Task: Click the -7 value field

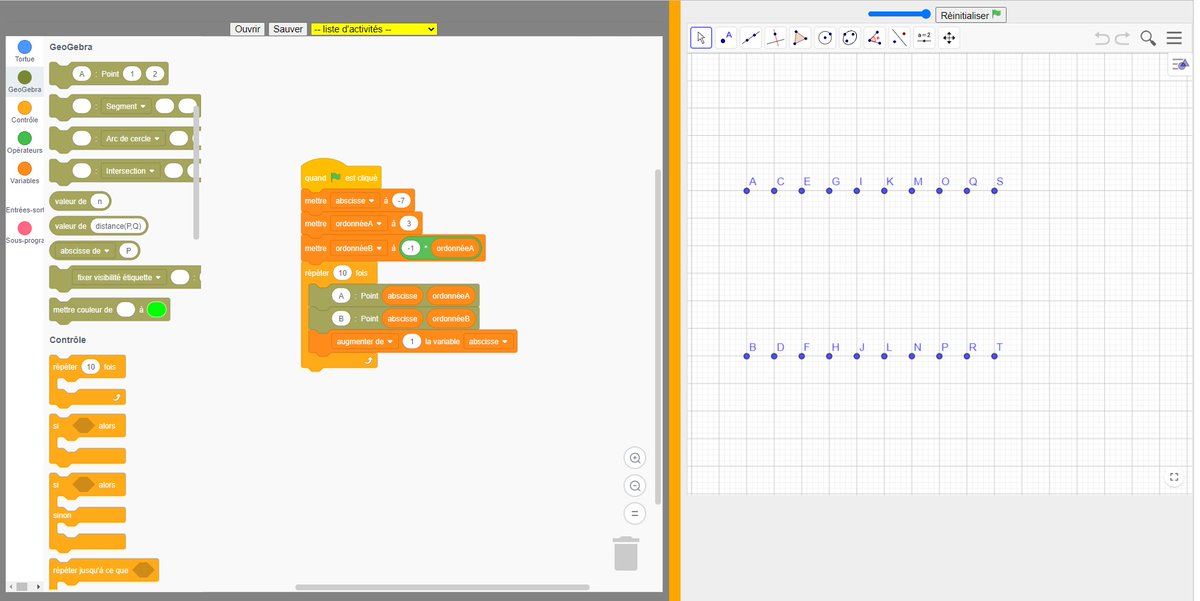Action: [401, 200]
